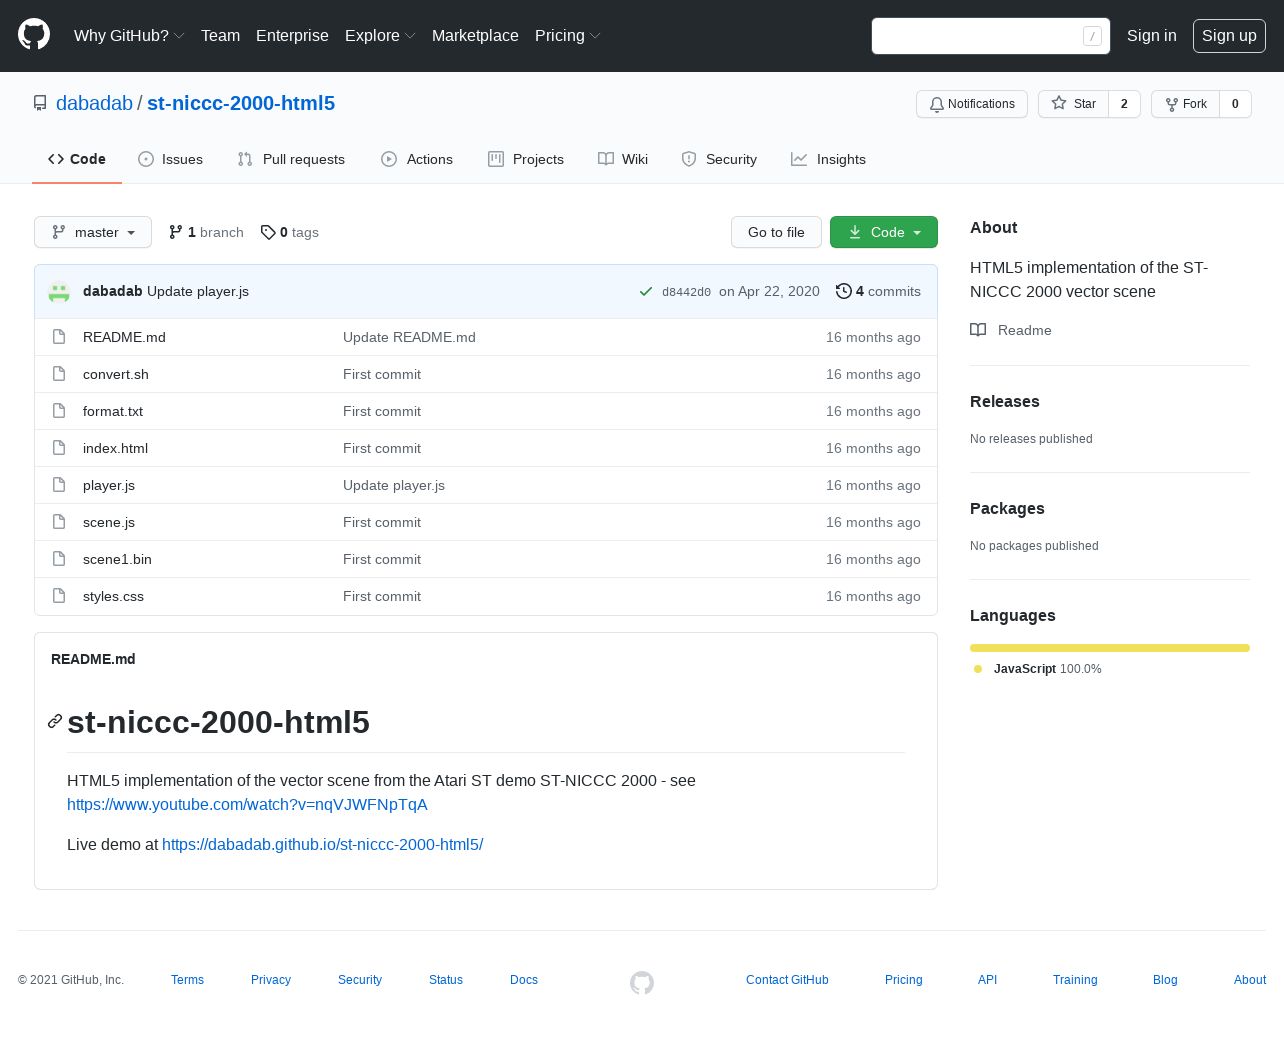Open the Projects tab

click(x=526, y=159)
